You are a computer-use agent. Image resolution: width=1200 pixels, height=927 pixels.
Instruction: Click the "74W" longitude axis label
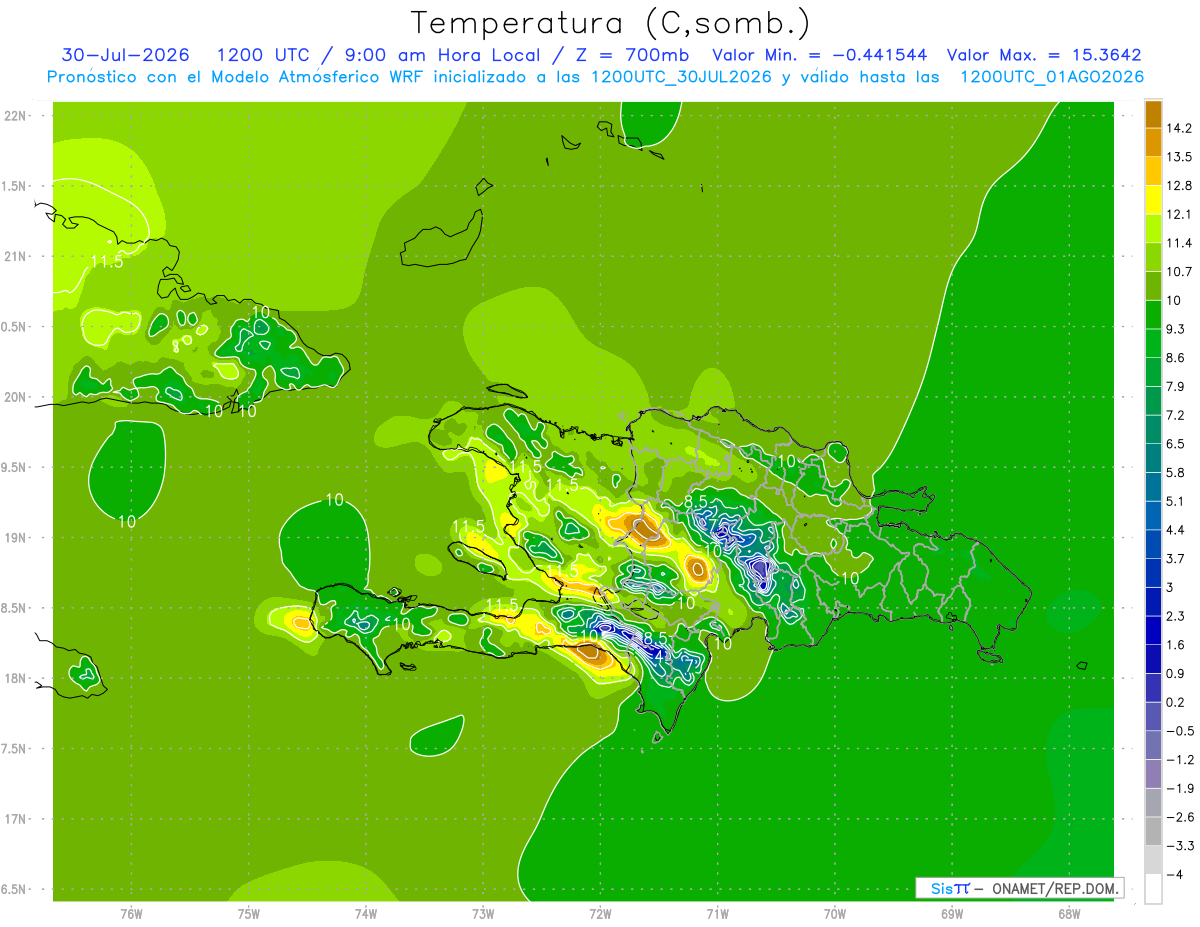pyautogui.click(x=366, y=914)
